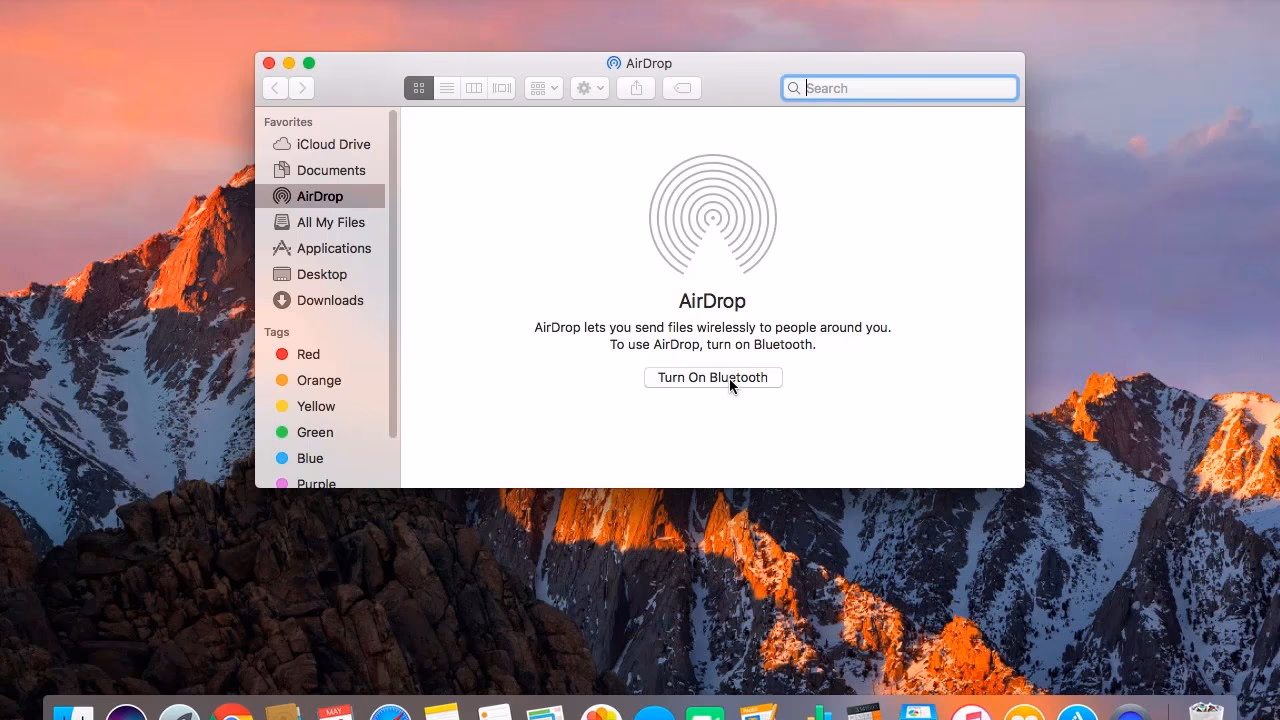Switch to icon view in the toolbar
This screenshot has width=1280, height=720.
click(x=418, y=88)
